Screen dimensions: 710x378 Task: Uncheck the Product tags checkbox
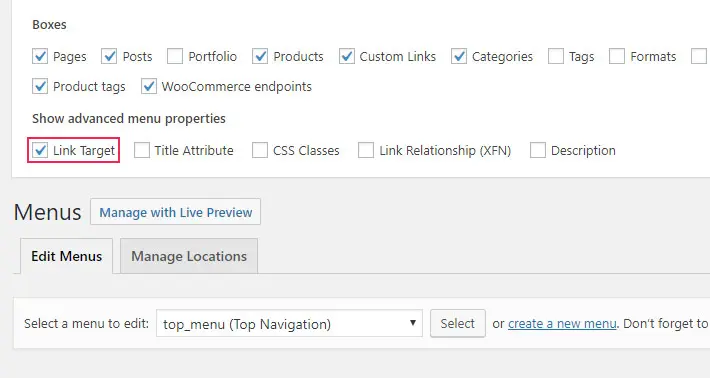(x=40, y=86)
